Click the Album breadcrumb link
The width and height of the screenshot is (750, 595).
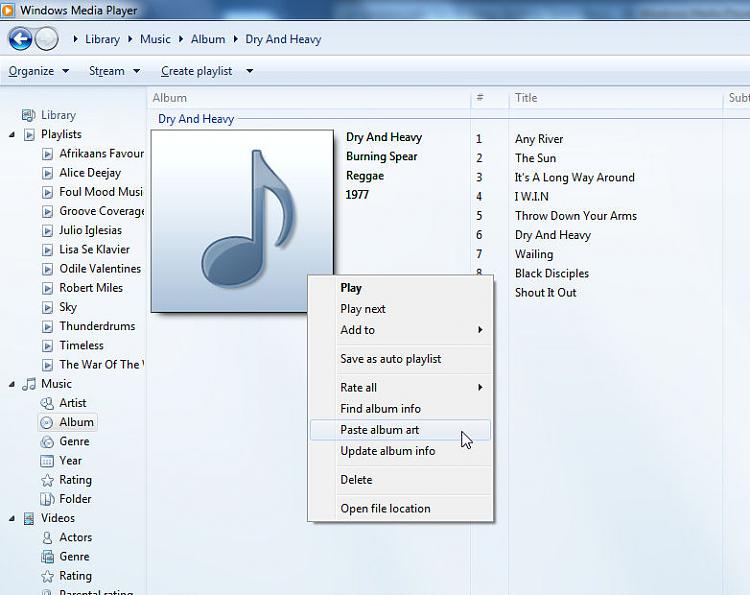pyautogui.click(x=208, y=39)
